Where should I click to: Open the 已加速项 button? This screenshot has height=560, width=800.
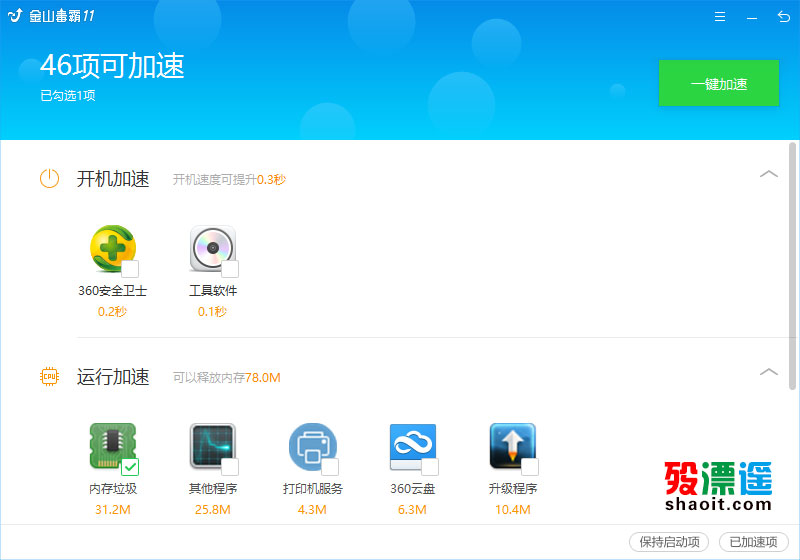pyautogui.click(x=754, y=542)
